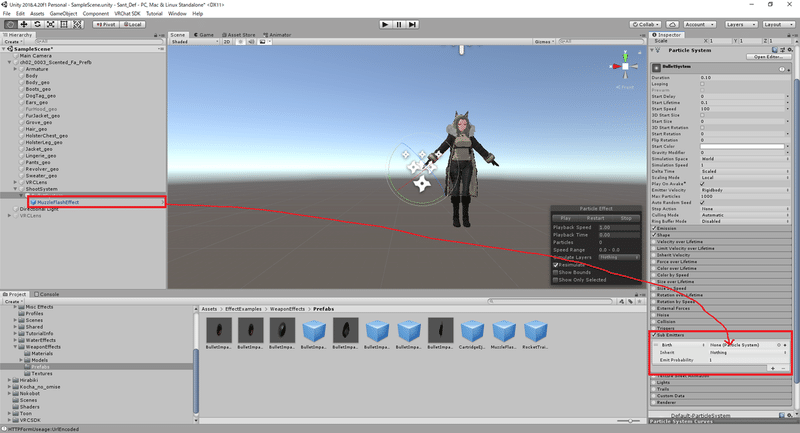Toggle the Play On Awake checkbox
This screenshot has width=800, height=433.
tap(703, 184)
